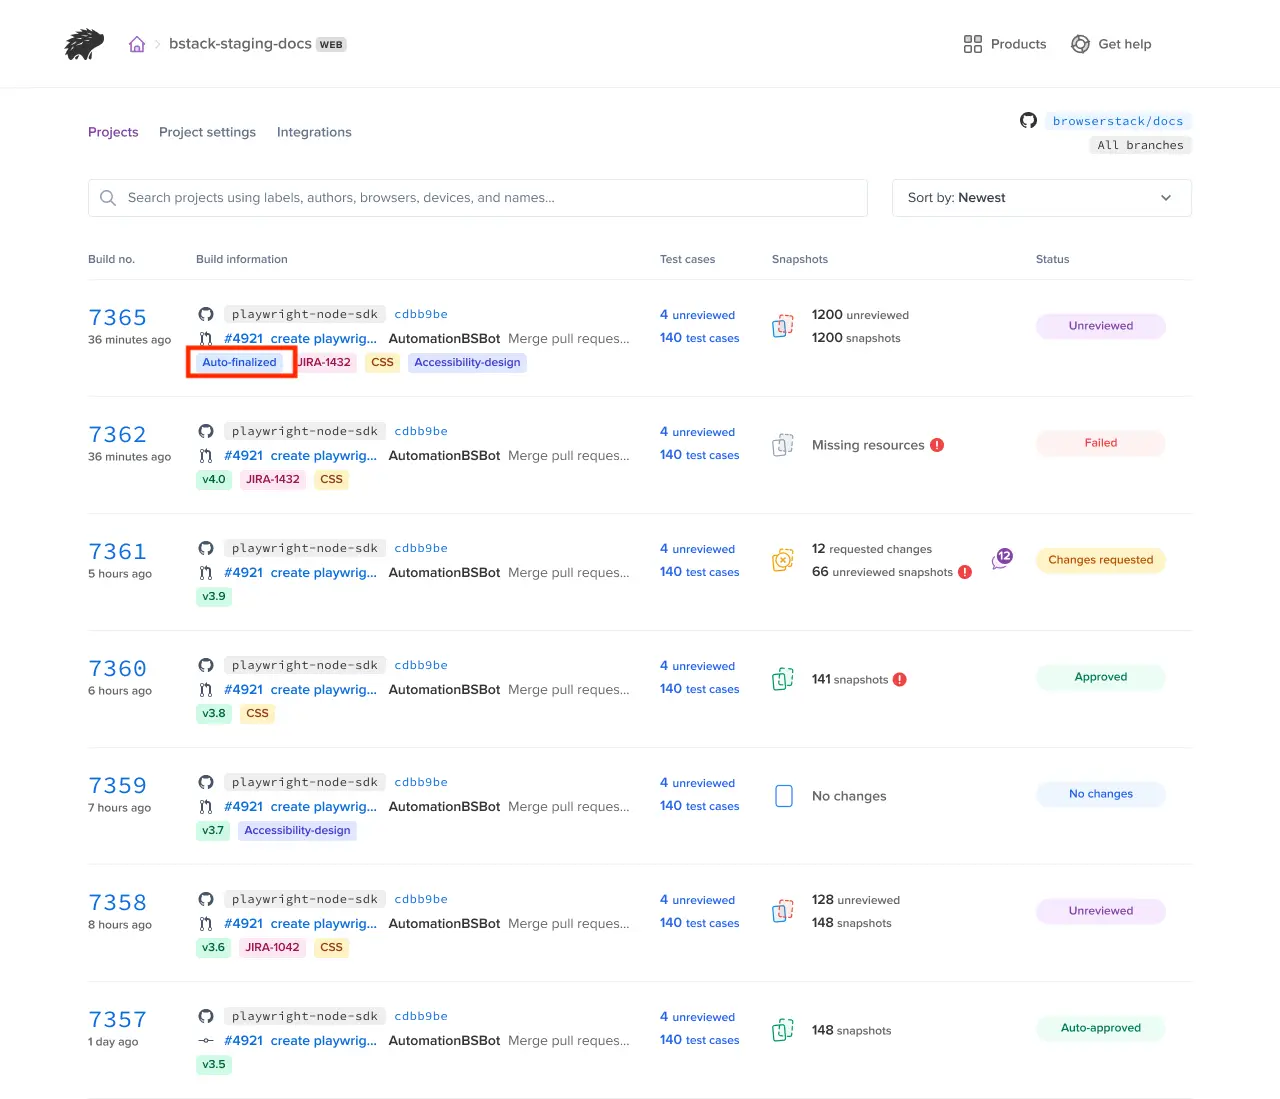This screenshot has width=1280, height=1099.
Task: Switch to Project settings tab
Action: 207,132
